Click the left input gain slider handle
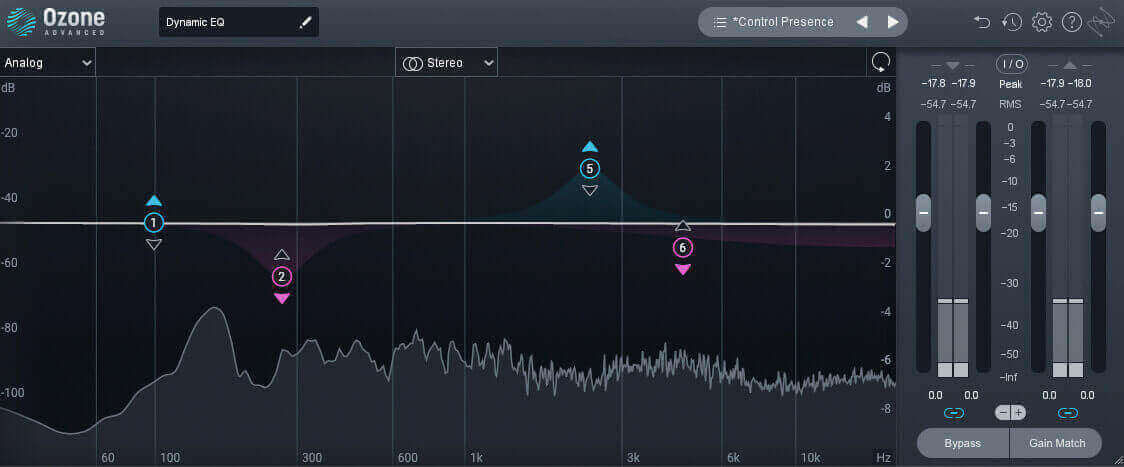Image resolution: width=1124 pixels, height=467 pixels. tap(923, 212)
